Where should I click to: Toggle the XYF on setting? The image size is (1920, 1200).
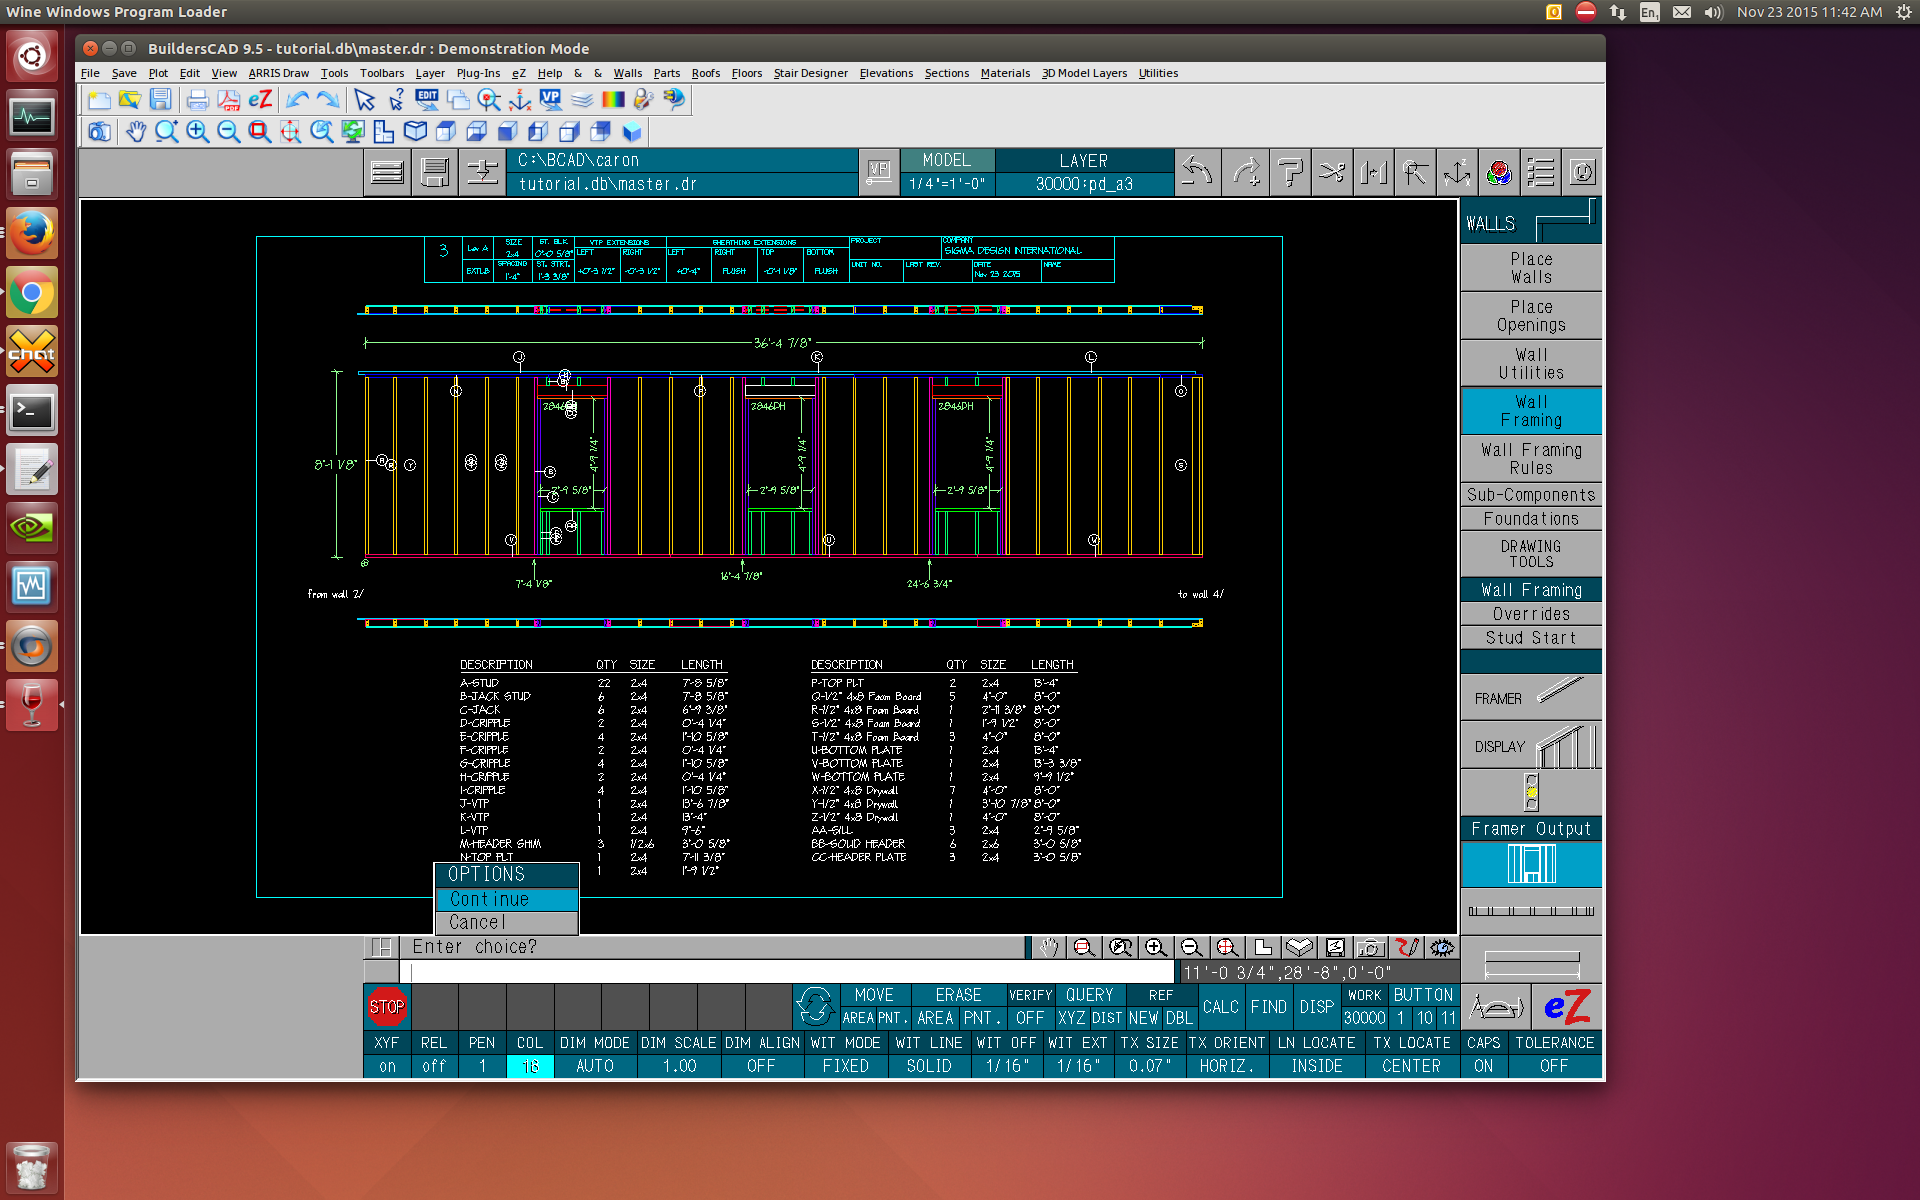tap(387, 1066)
